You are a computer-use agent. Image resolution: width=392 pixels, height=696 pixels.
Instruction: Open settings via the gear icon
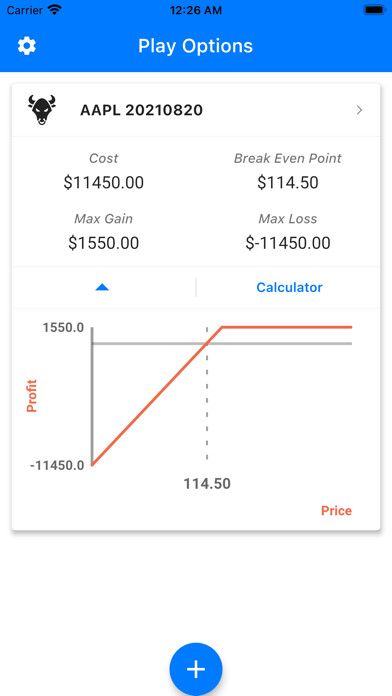(x=27, y=46)
